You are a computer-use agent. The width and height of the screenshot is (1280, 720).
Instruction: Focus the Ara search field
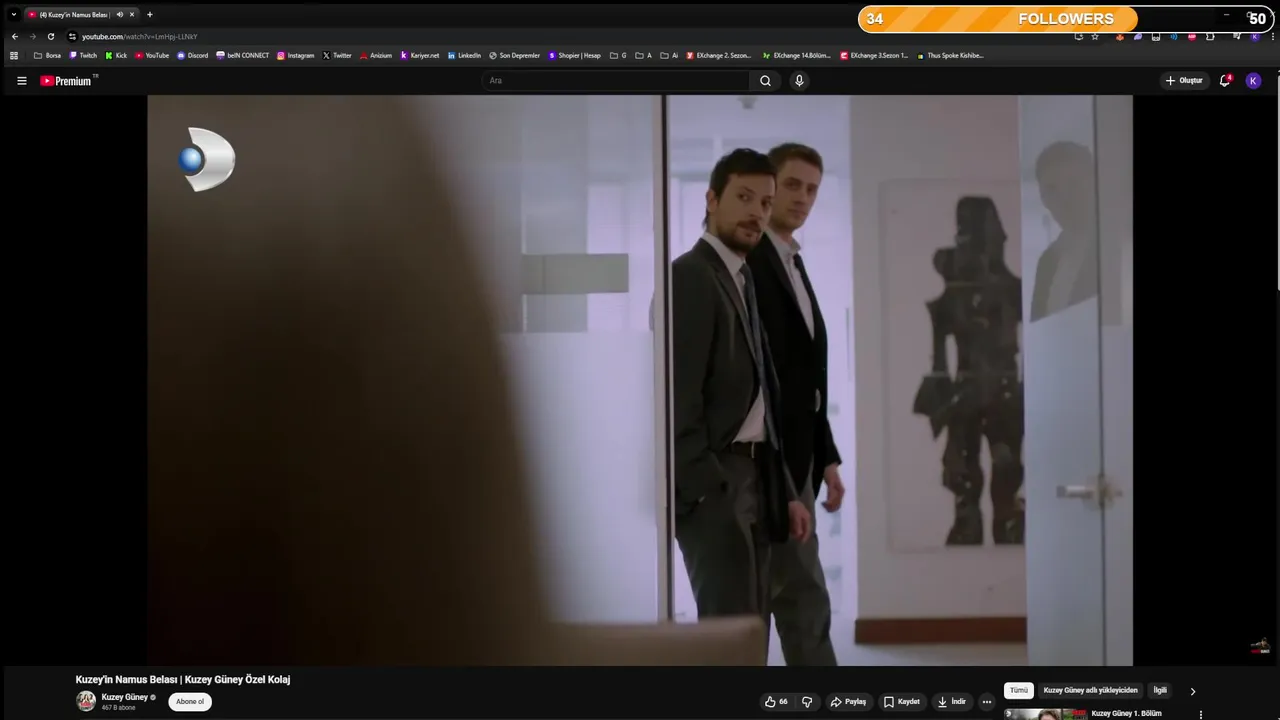(615, 81)
